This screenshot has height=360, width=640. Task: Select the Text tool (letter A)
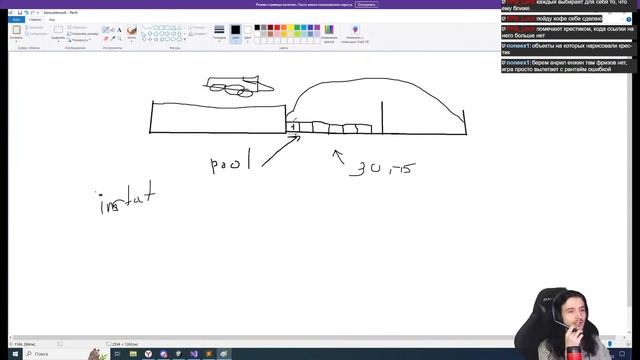coord(119,30)
